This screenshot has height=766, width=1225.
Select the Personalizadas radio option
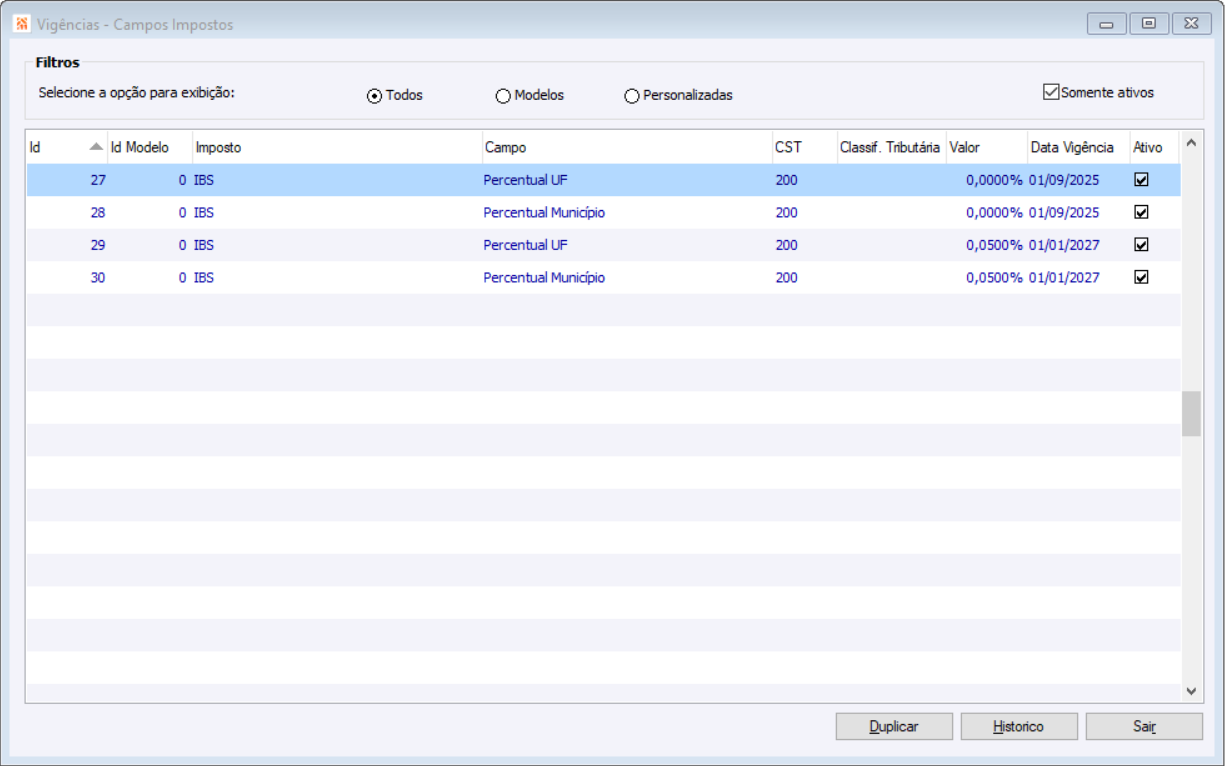678,96
